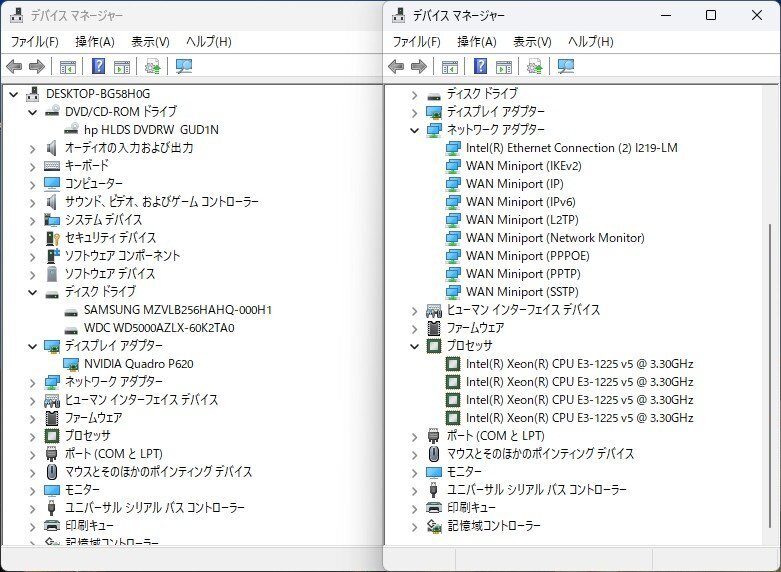Click vertical scrollbar thumb in right window
Image resolution: width=781 pixels, height=572 pixels.
pos(771,376)
